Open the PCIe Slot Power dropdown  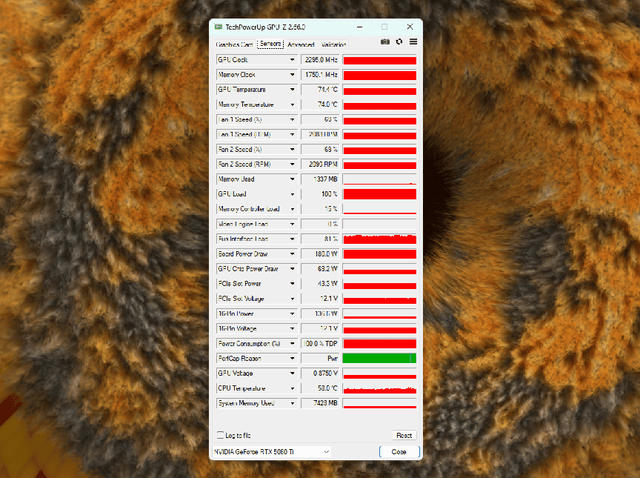pyautogui.click(x=292, y=284)
